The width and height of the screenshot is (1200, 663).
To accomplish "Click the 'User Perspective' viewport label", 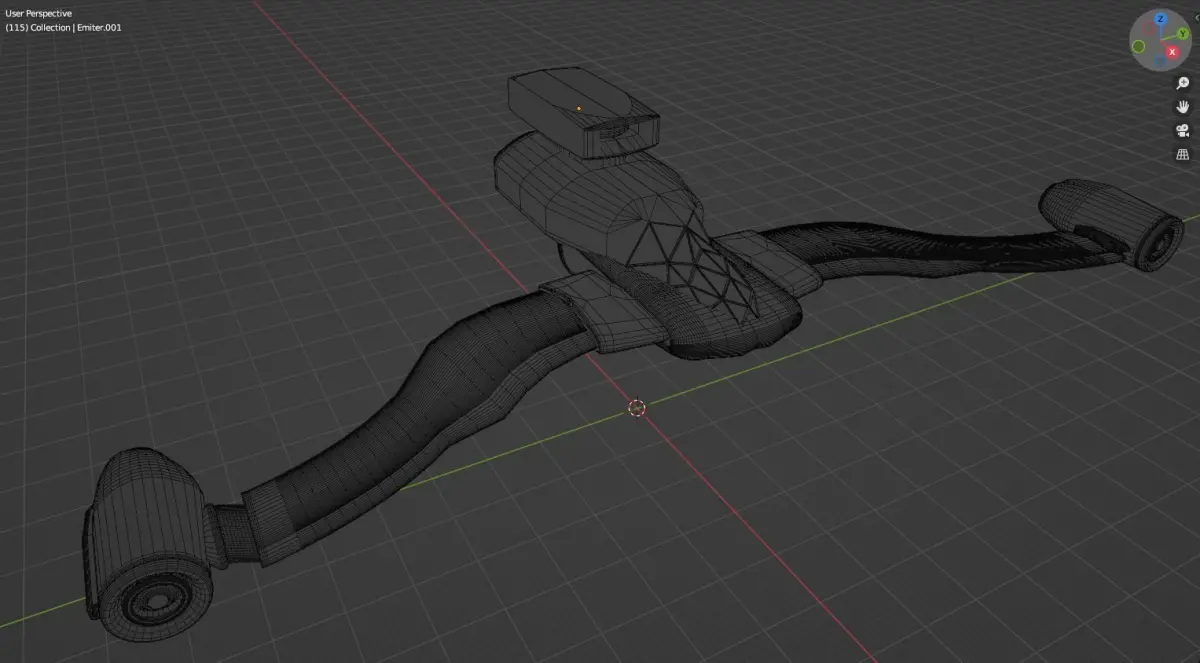I will [x=39, y=13].
